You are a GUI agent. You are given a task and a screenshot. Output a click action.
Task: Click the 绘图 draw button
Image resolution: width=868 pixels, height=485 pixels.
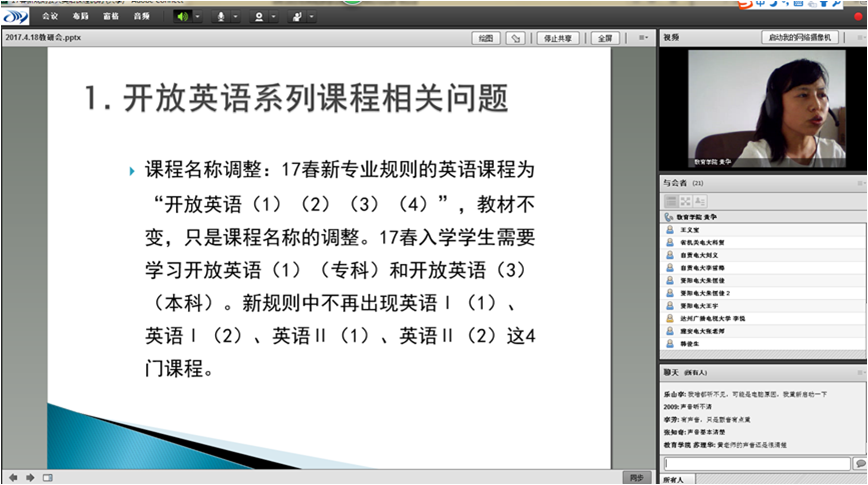(x=485, y=38)
